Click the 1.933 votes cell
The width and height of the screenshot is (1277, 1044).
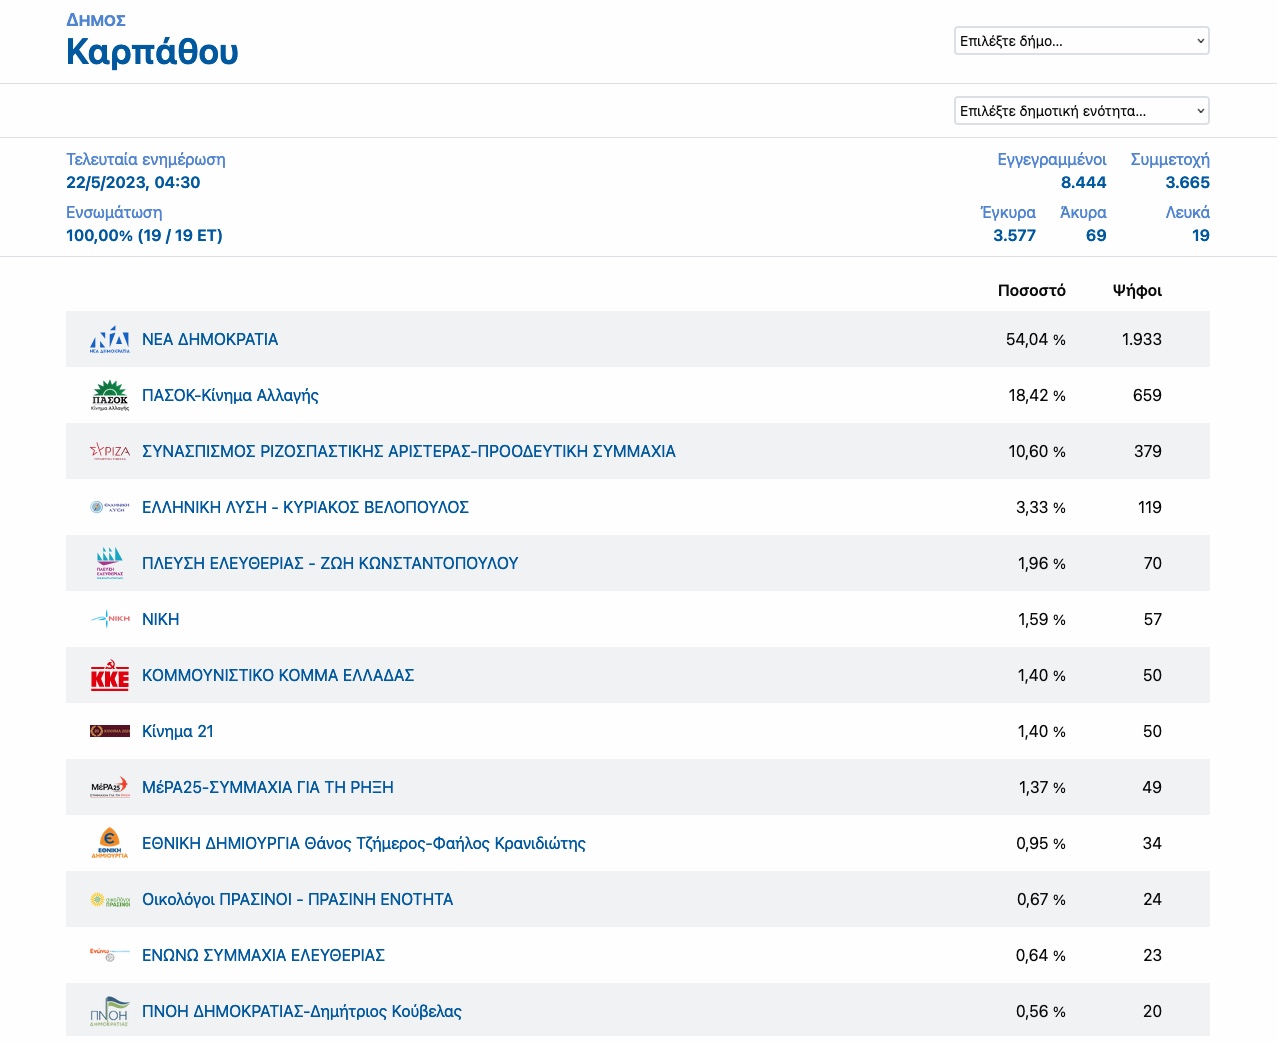pyautogui.click(x=1142, y=339)
